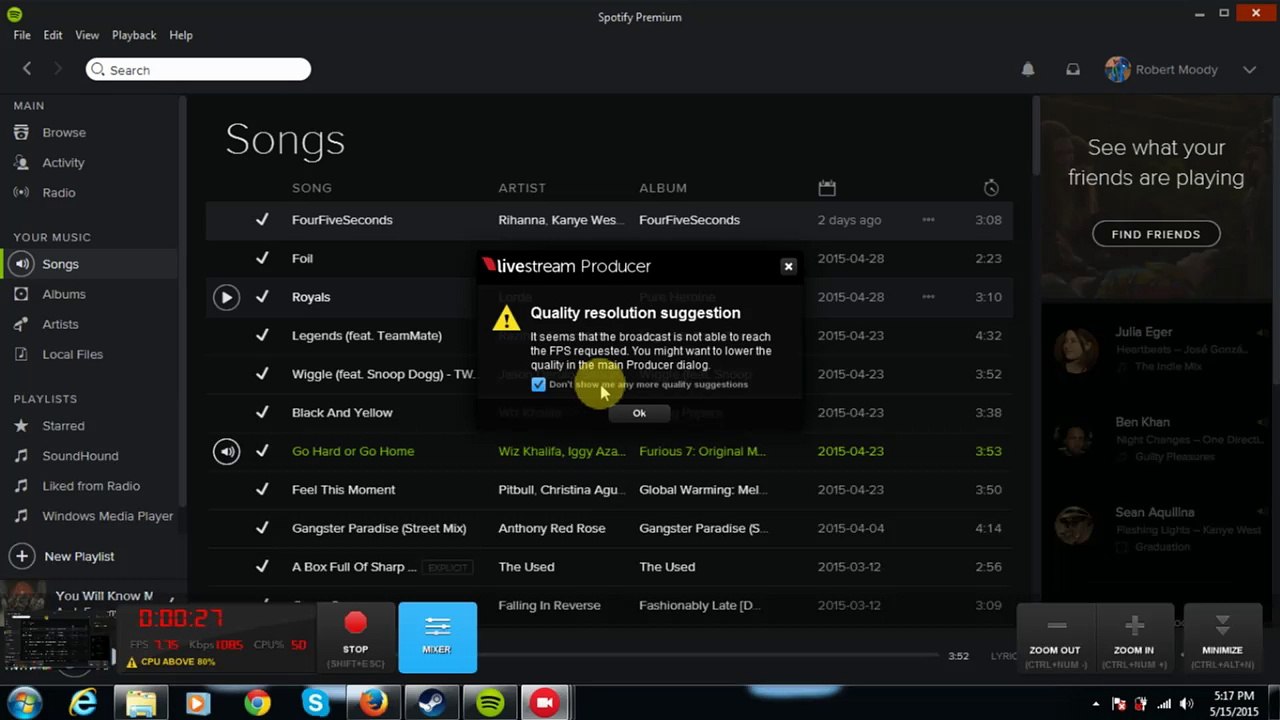Click the song list vertical scrollbar
The height and width of the screenshot is (720, 1280).
click(x=1036, y=135)
